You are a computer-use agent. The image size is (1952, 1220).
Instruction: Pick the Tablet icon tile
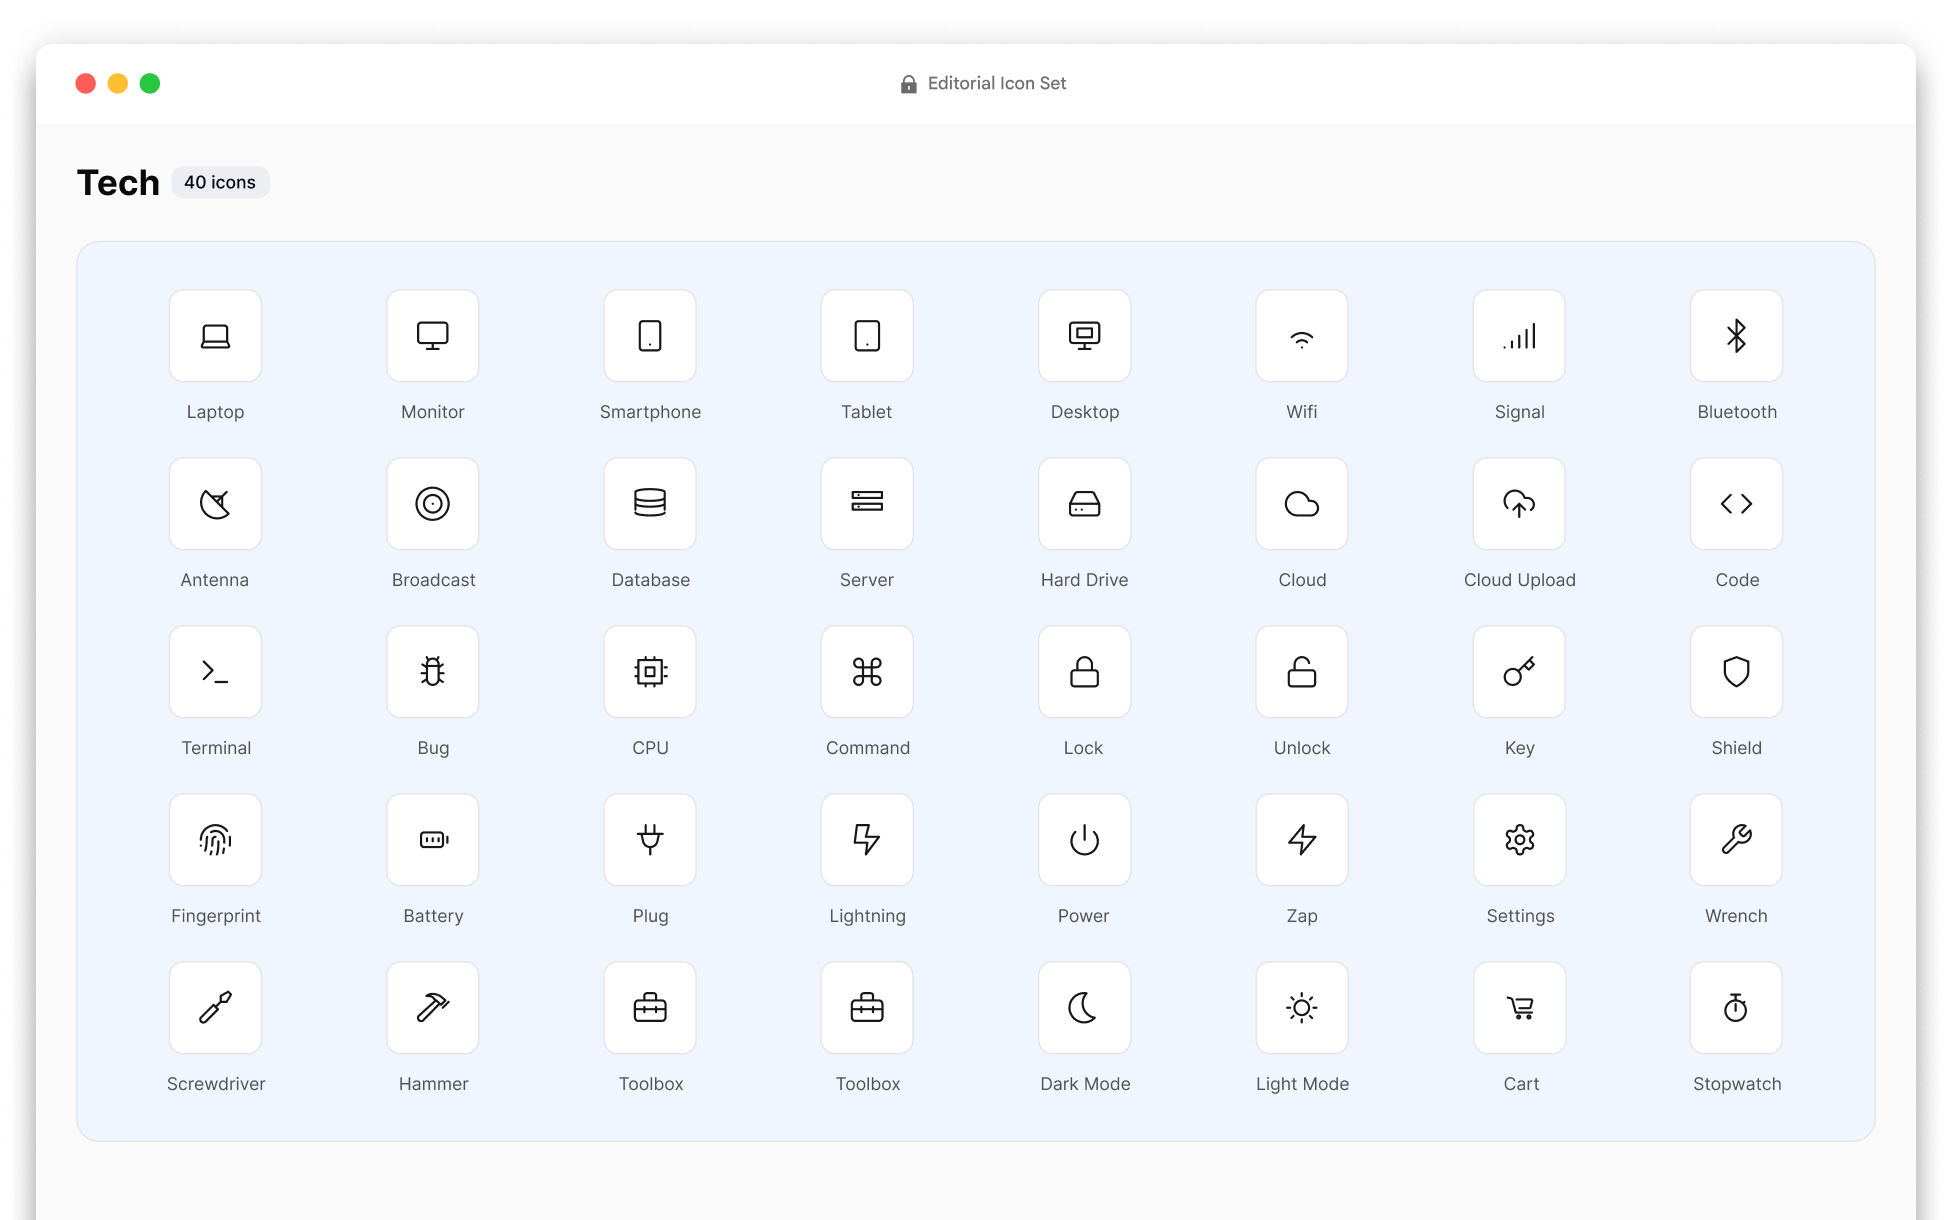point(867,336)
